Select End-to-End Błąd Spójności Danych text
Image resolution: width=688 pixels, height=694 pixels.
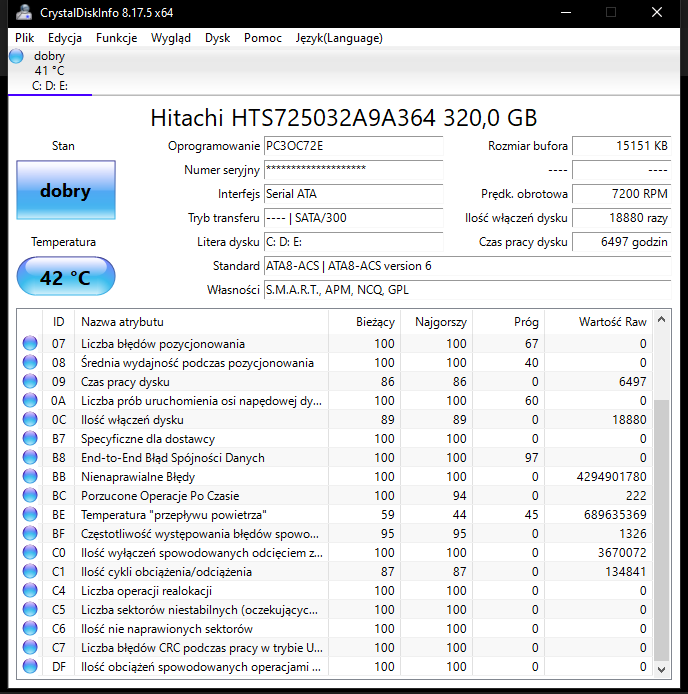[173, 458]
